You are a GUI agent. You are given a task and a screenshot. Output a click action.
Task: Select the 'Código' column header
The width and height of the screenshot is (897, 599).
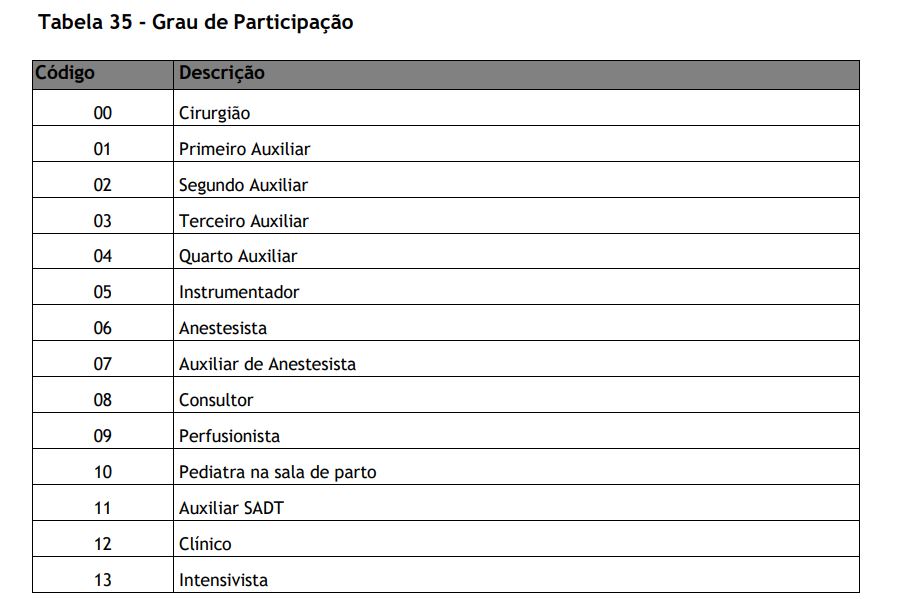point(65,73)
